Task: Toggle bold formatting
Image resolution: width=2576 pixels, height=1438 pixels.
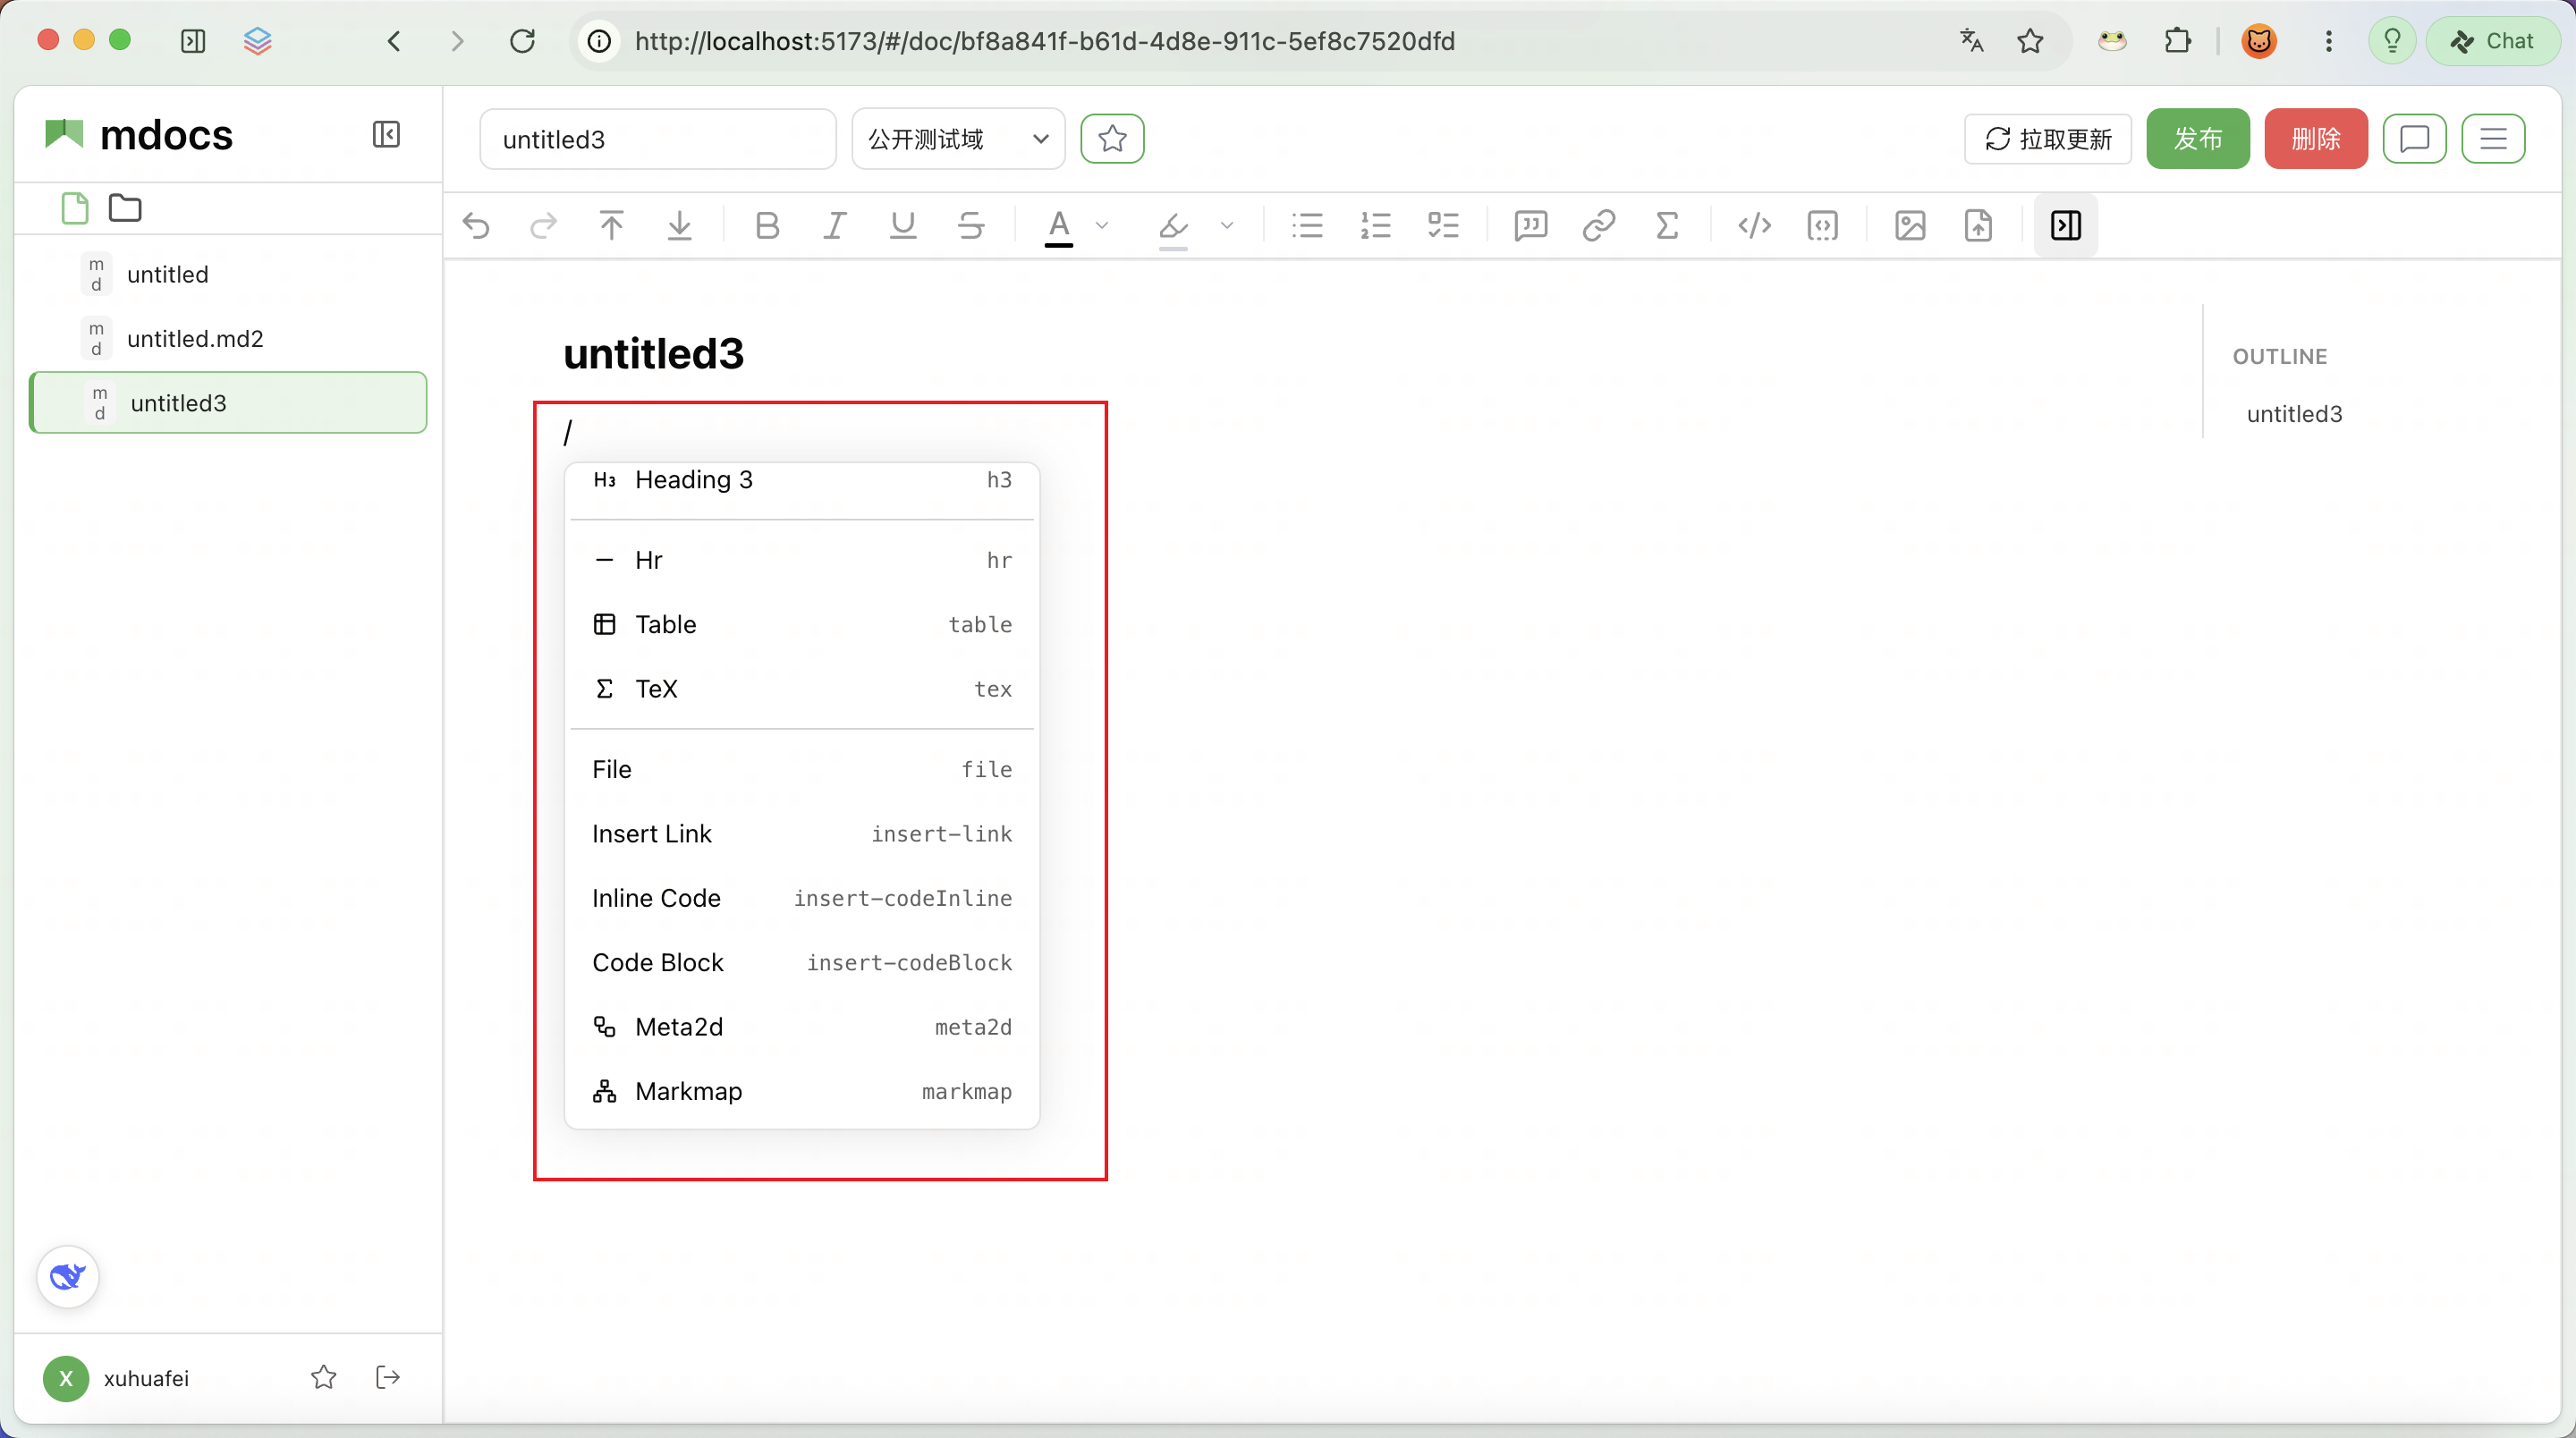Action: coord(767,226)
